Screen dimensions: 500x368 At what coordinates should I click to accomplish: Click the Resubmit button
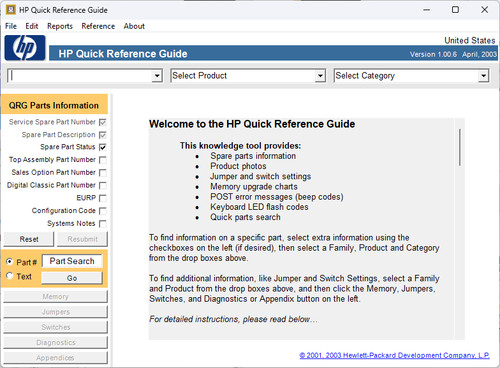82,239
